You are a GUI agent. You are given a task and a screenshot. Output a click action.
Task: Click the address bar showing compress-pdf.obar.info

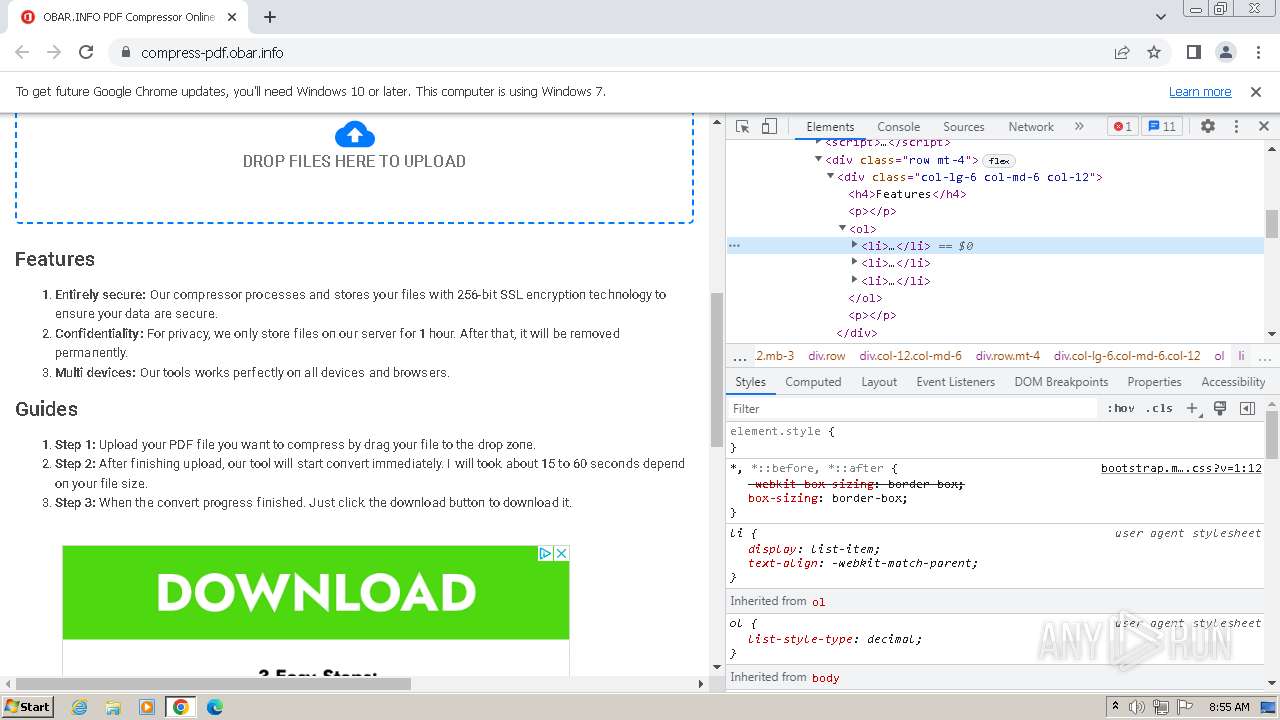212,52
